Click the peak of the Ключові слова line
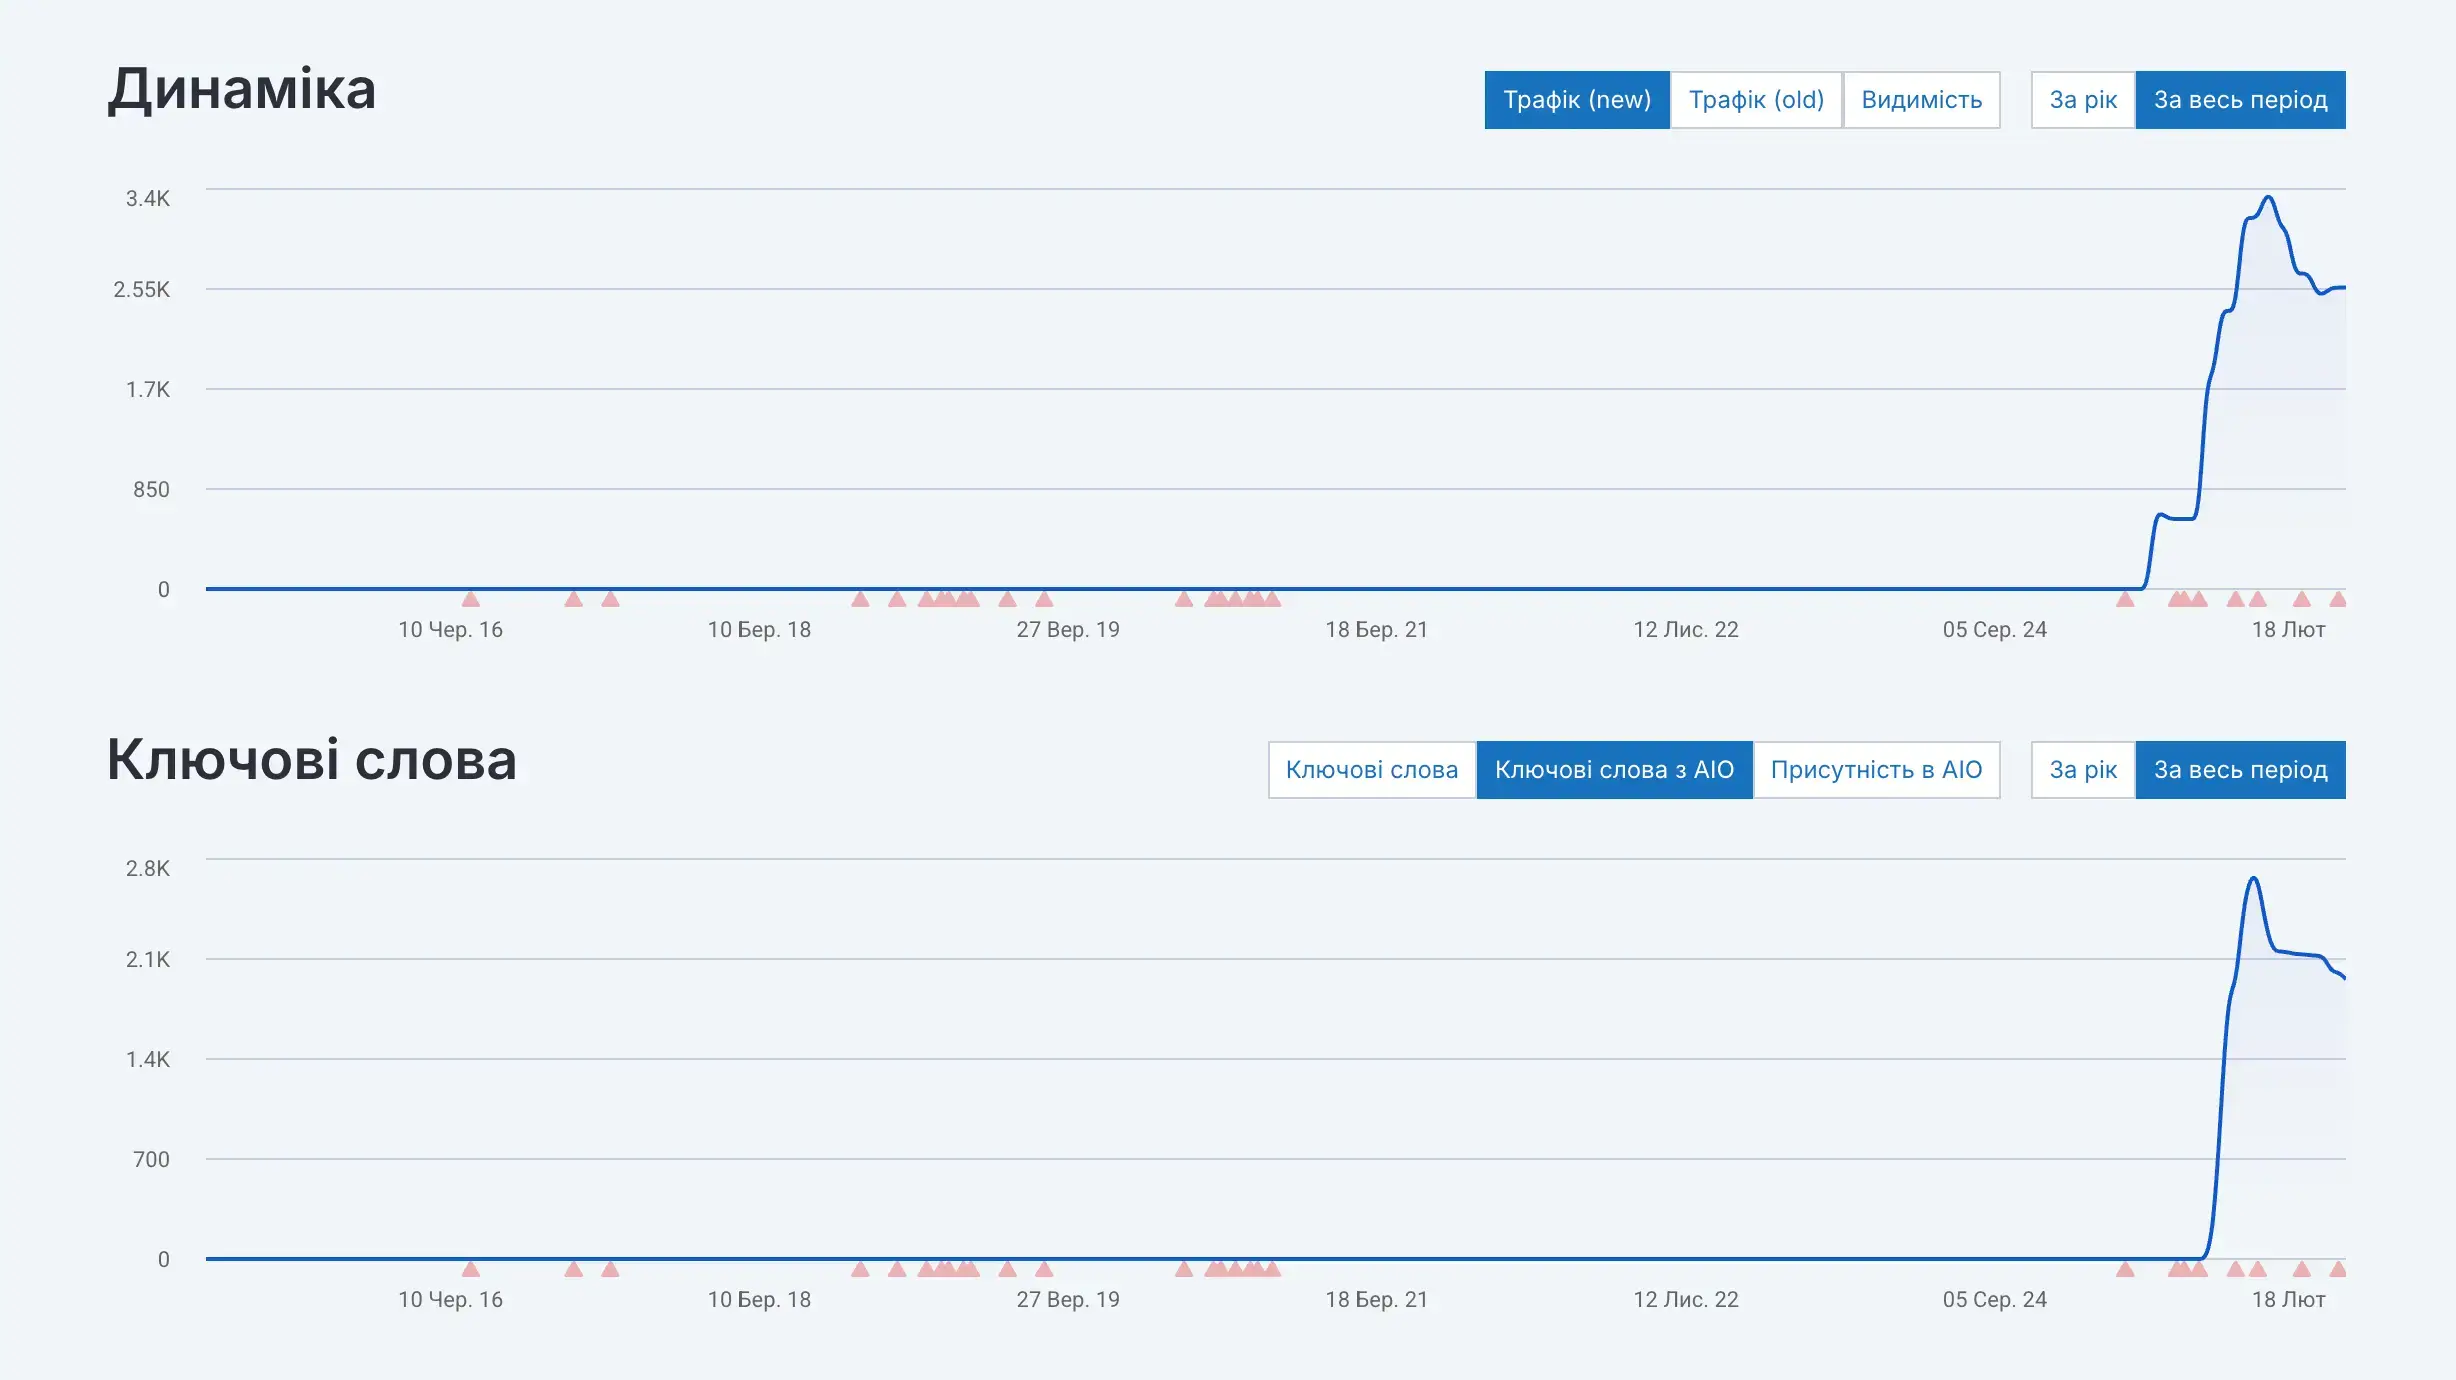Viewport: 2456px width, 1380px height. click(2254, 879)
